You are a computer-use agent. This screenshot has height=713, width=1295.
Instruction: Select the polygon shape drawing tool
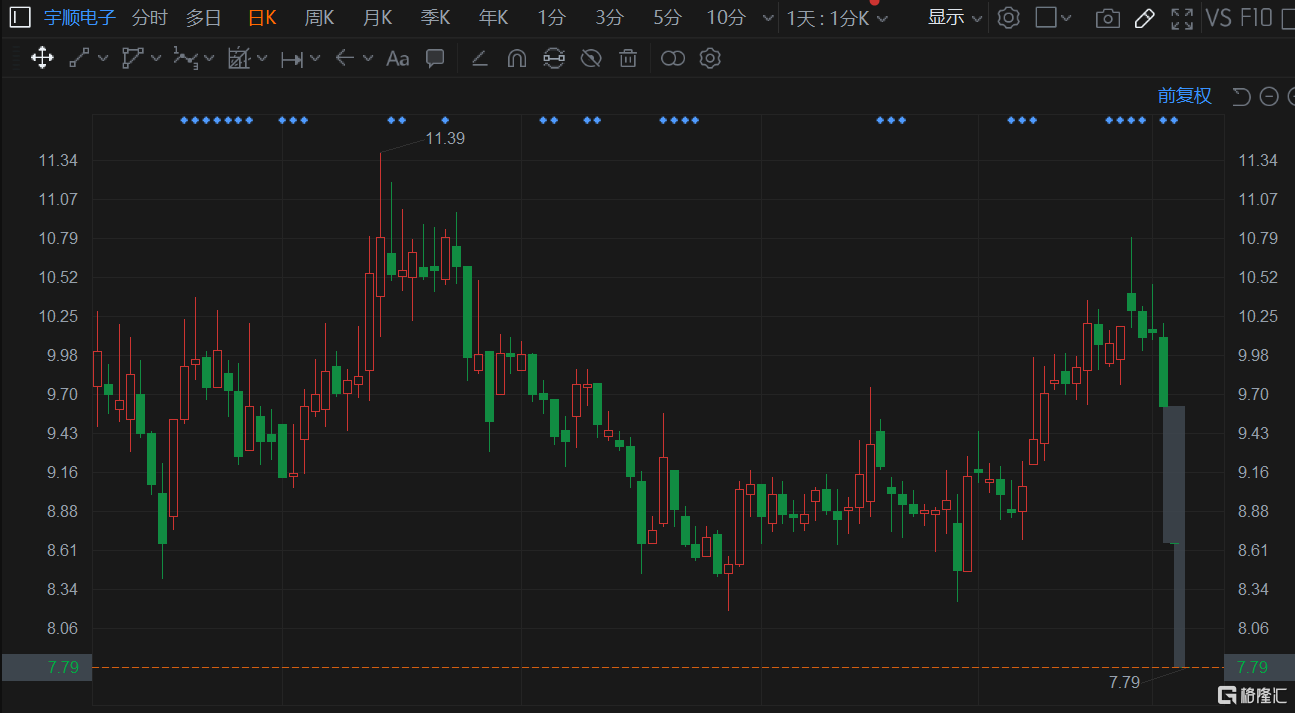click(132, 58)
